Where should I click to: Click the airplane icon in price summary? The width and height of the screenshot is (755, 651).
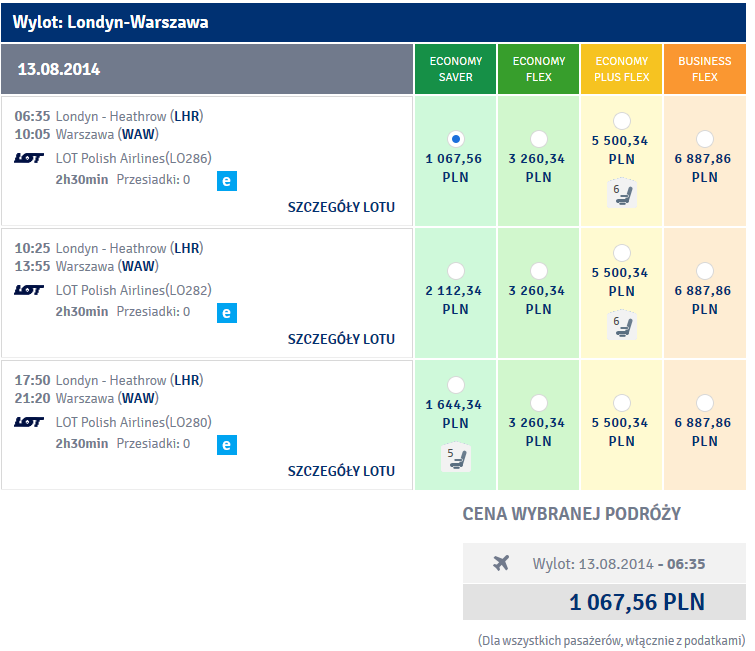tap(501, 563)
